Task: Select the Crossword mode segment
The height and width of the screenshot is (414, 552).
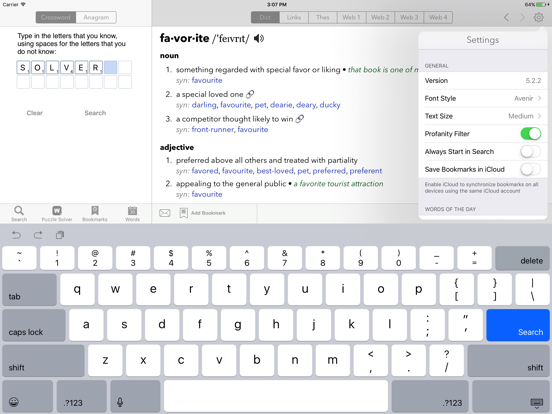Action: 56,17
